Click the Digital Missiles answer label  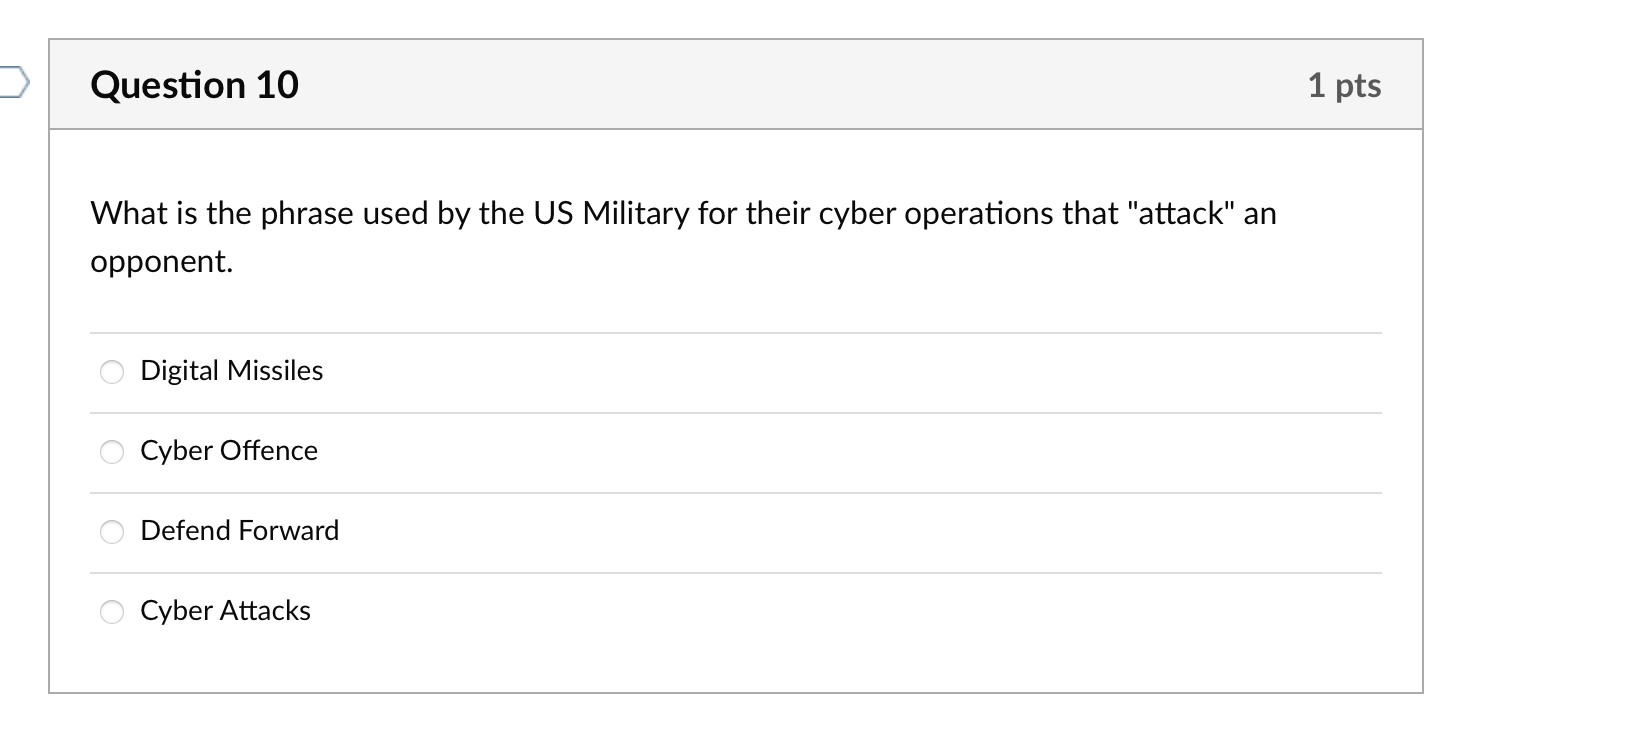point(231,371)
